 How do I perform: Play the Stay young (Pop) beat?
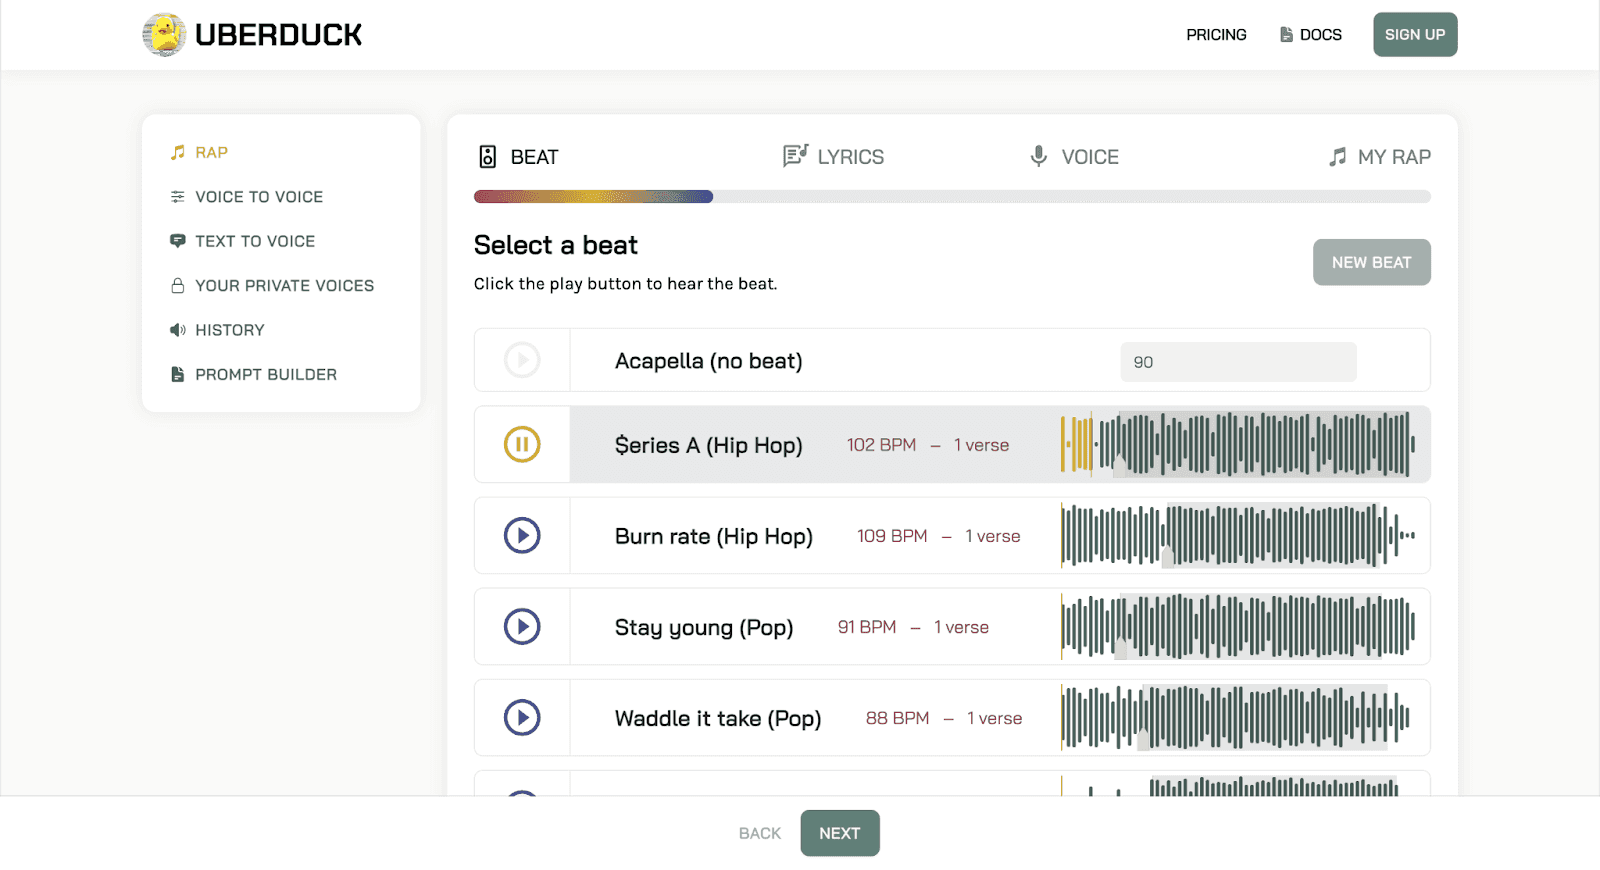click(x=522, y=626)
